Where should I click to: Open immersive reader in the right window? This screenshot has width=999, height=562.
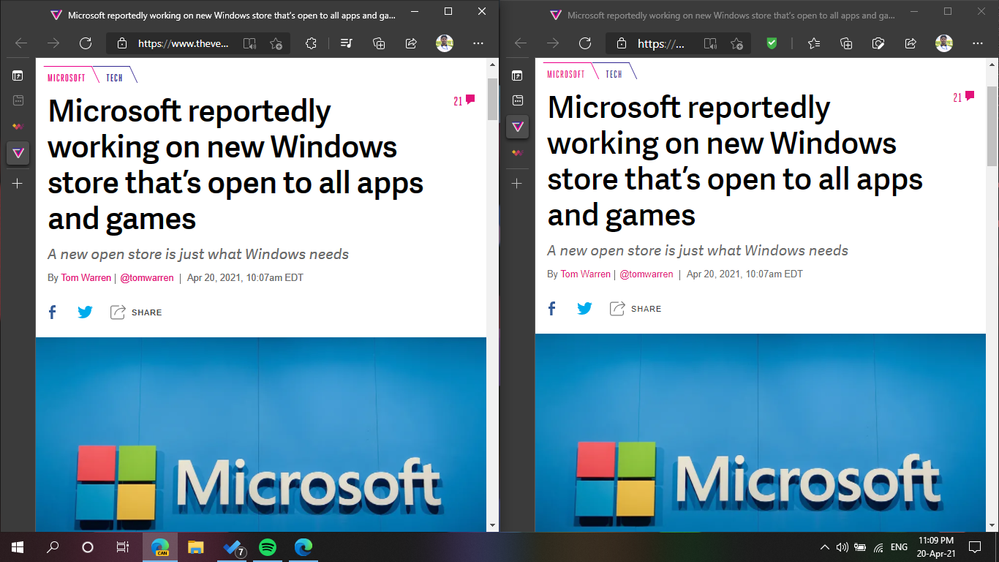pos(710,43)
